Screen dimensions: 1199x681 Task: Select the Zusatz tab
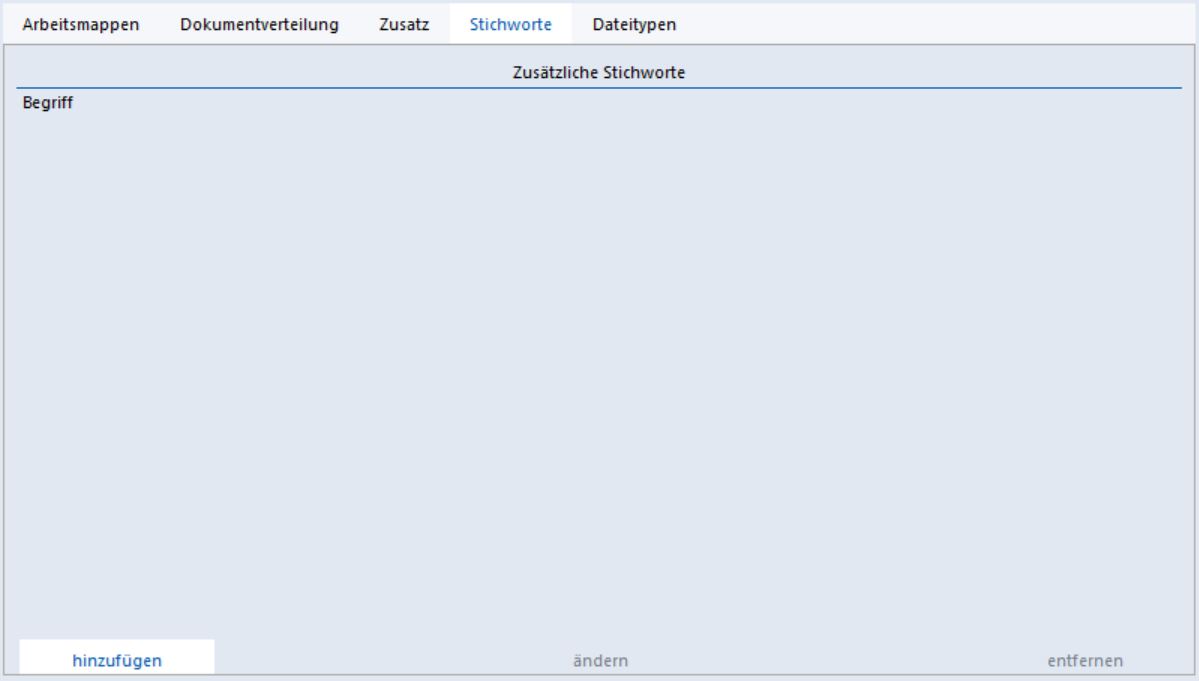[x=404, y=24]
